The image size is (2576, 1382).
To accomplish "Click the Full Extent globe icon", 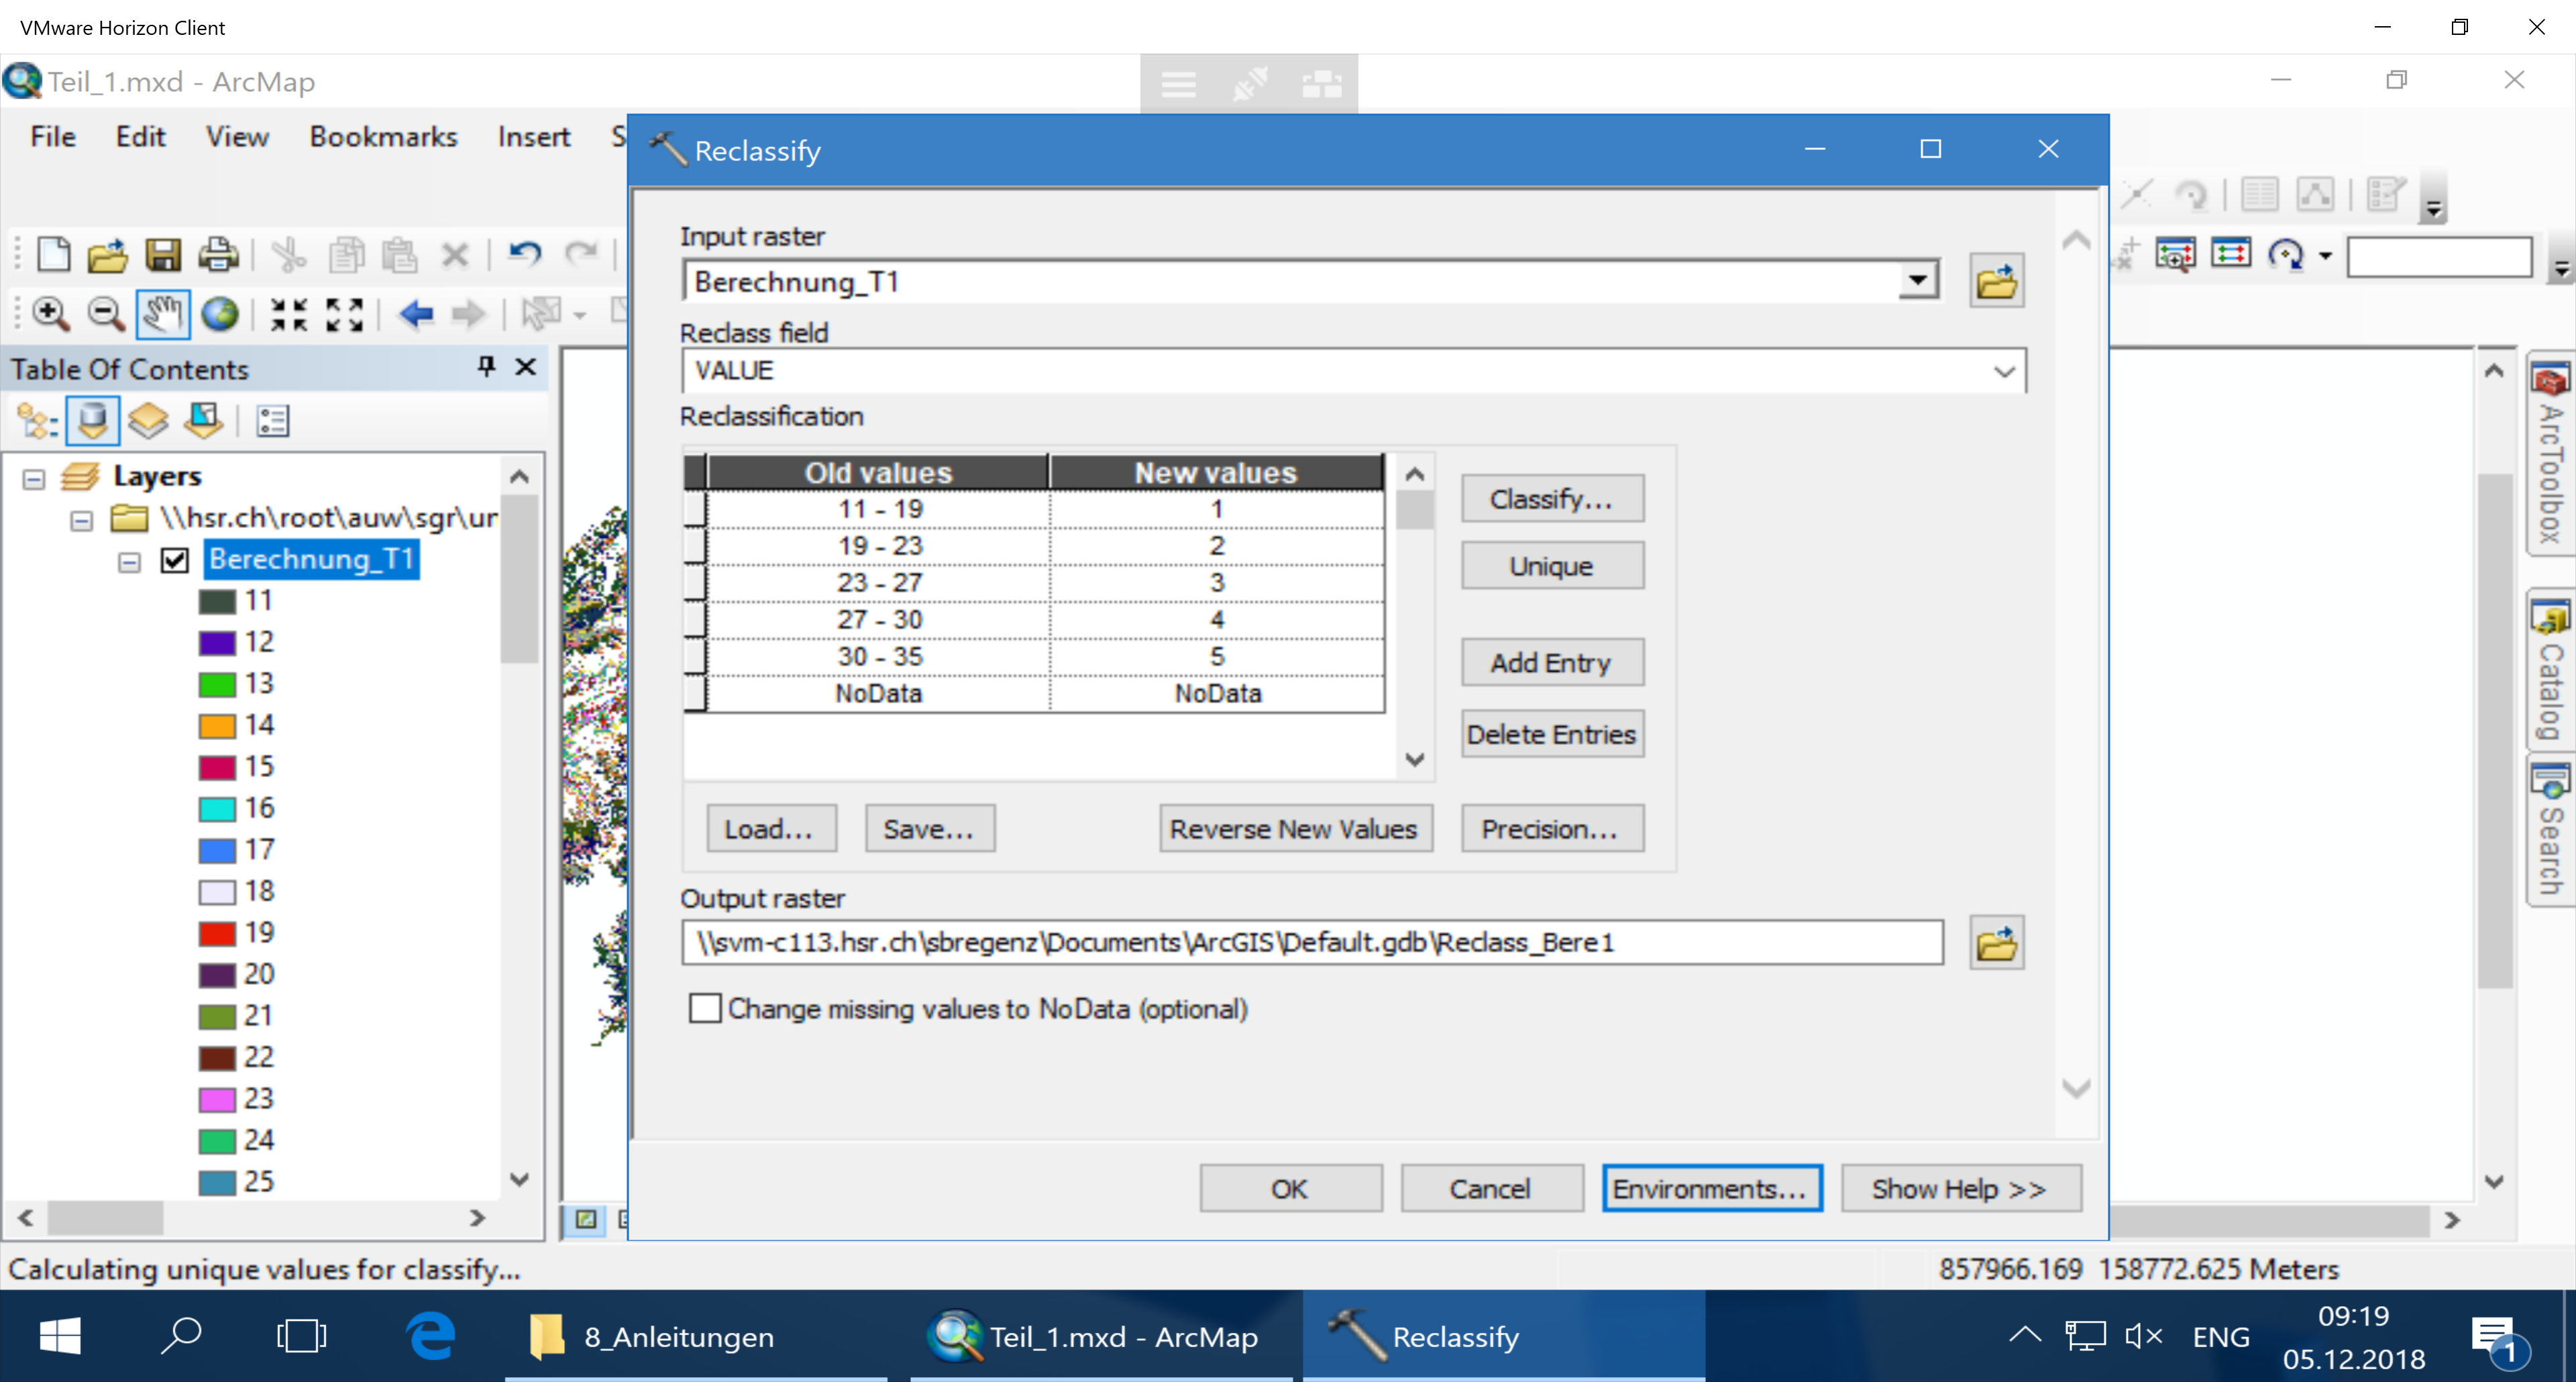I will [x=219, y=314].
